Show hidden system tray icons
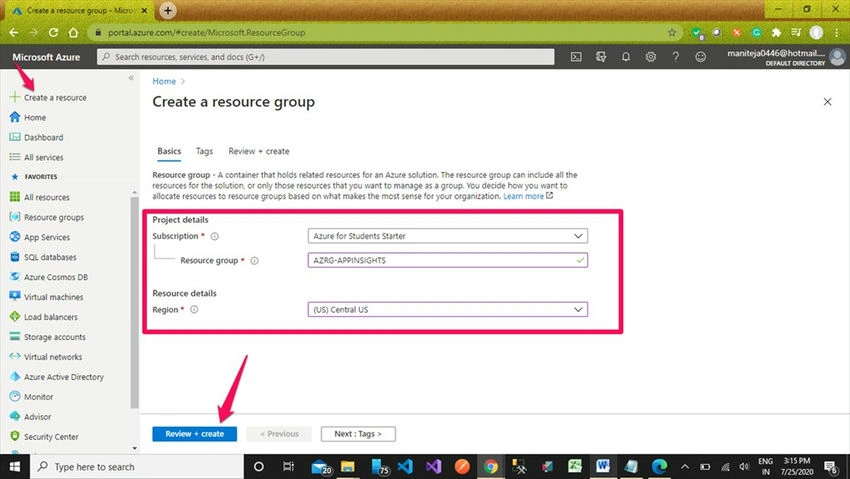The image size is (850, 479). (685, 467)
